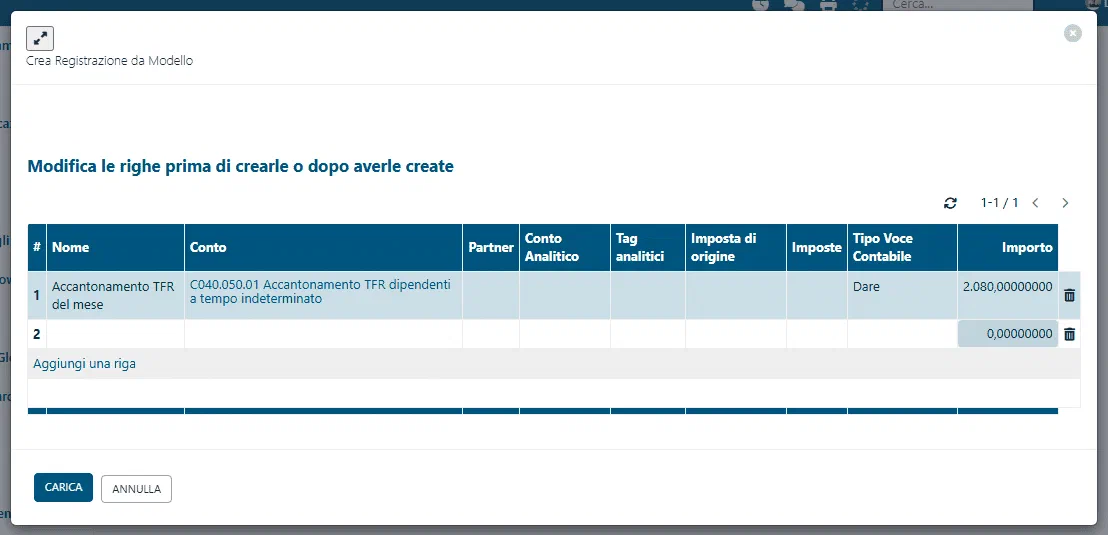Sort by Imposte column header
Screen dimensions: 1108x535
(x=817, y=247)
